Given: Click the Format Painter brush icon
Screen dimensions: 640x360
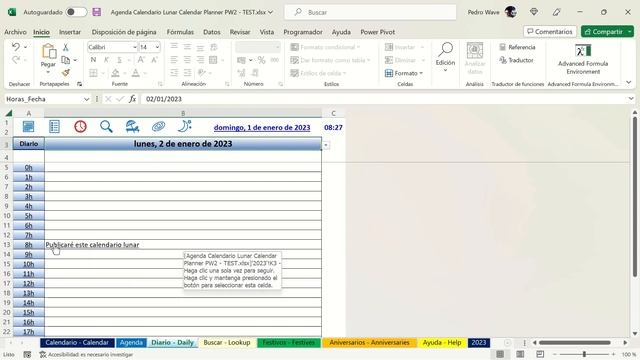Looking at the screenshot, I should click(65, 73).
